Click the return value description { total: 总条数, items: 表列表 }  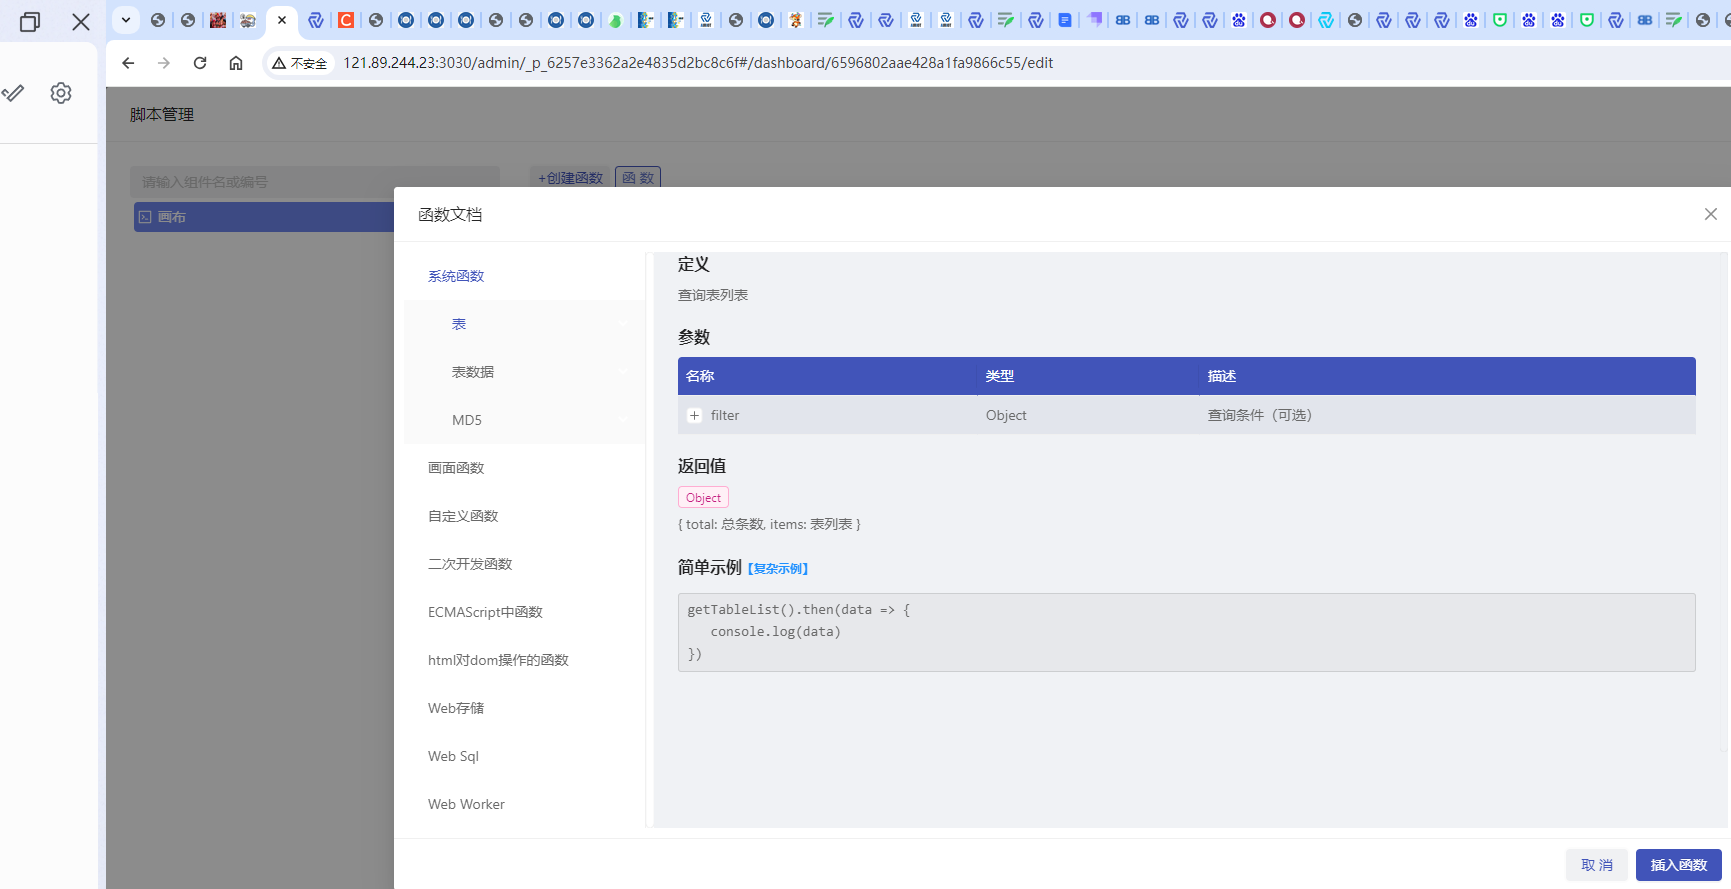click(769, 524)
